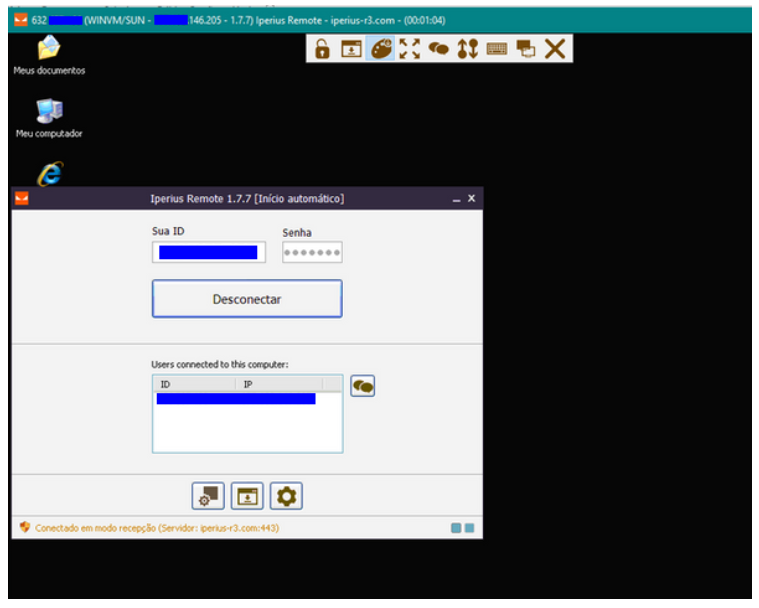Click the first blue status indicator square

[x=456, y=528]
